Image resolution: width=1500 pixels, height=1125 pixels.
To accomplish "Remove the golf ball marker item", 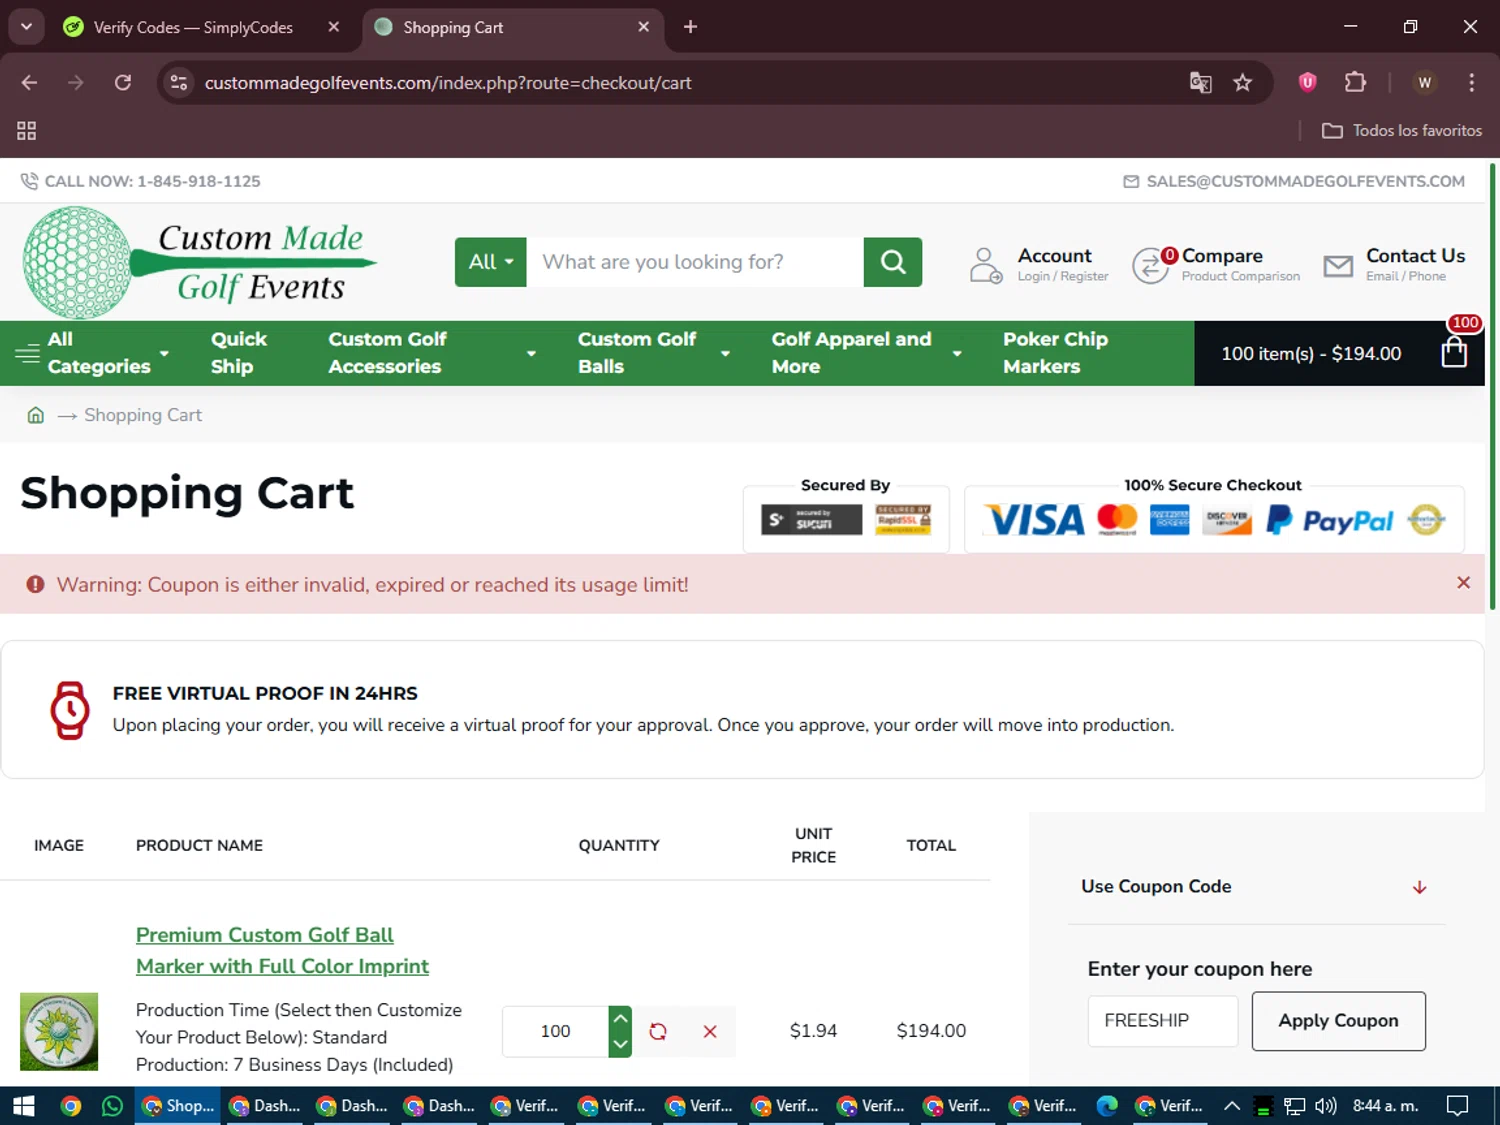I will (x=710, y=1031).
